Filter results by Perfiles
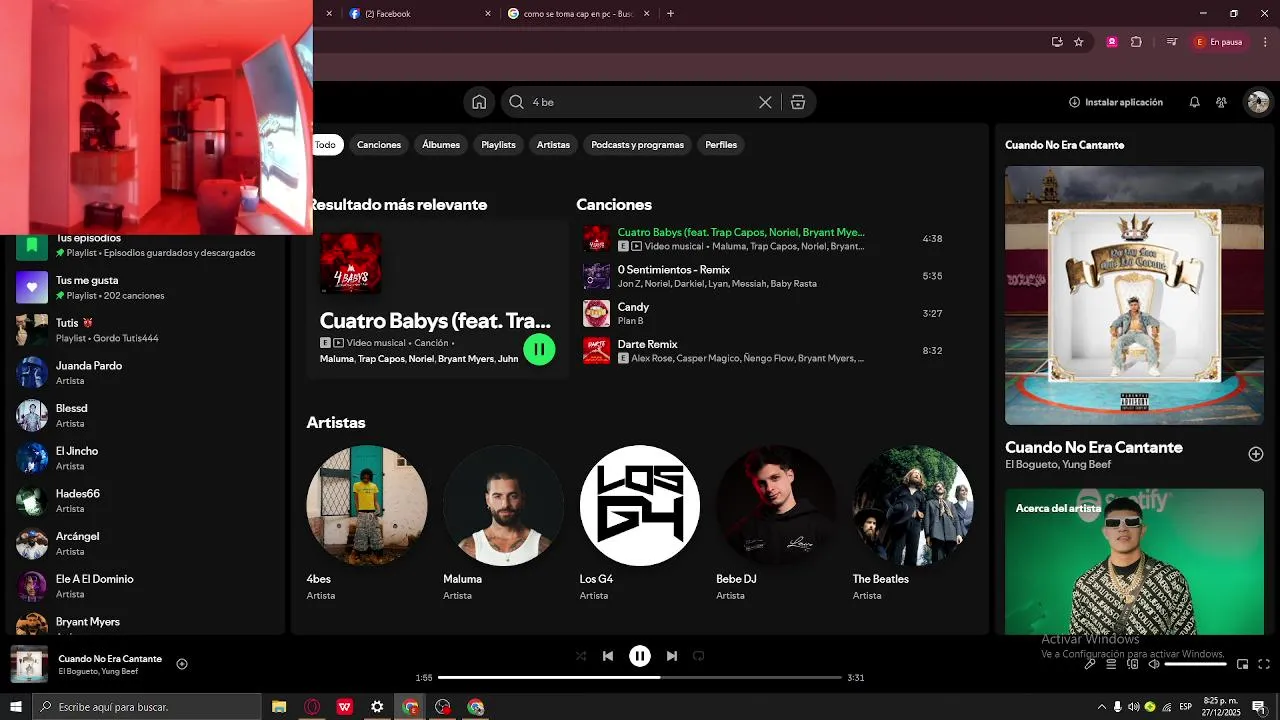 tap(721, 145)
